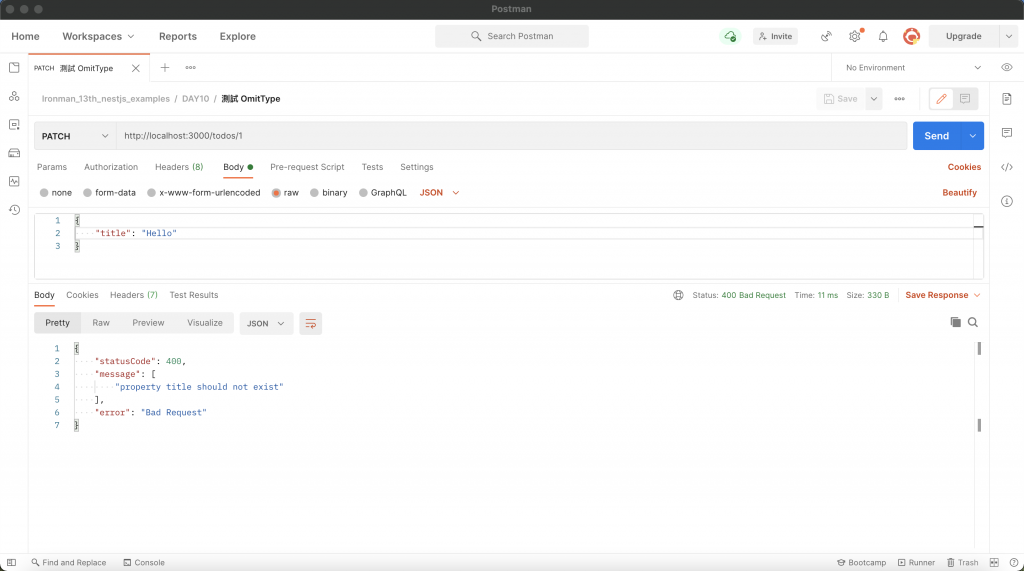Select x-www-form-urlencoded radio
This screenshot has width=1024, height=571.
(x=151, y=193)
